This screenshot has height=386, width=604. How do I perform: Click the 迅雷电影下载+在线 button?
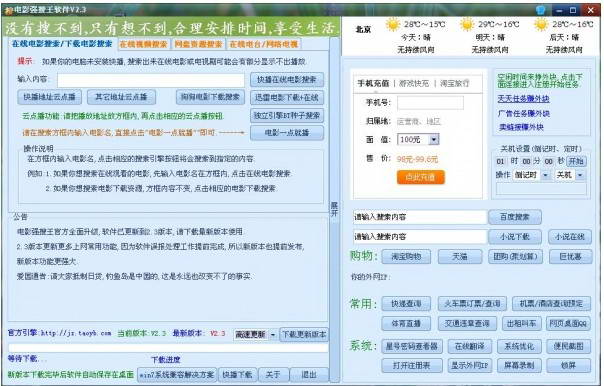pos(287,97)
